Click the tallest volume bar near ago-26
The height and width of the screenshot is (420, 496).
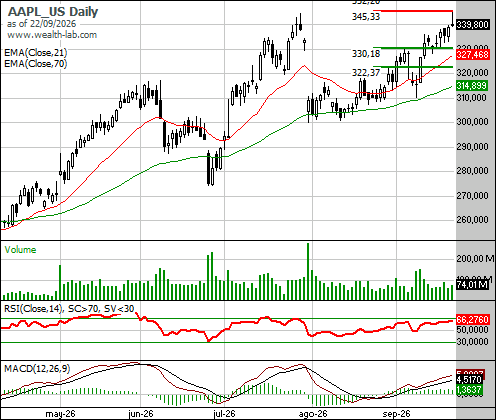308,271
